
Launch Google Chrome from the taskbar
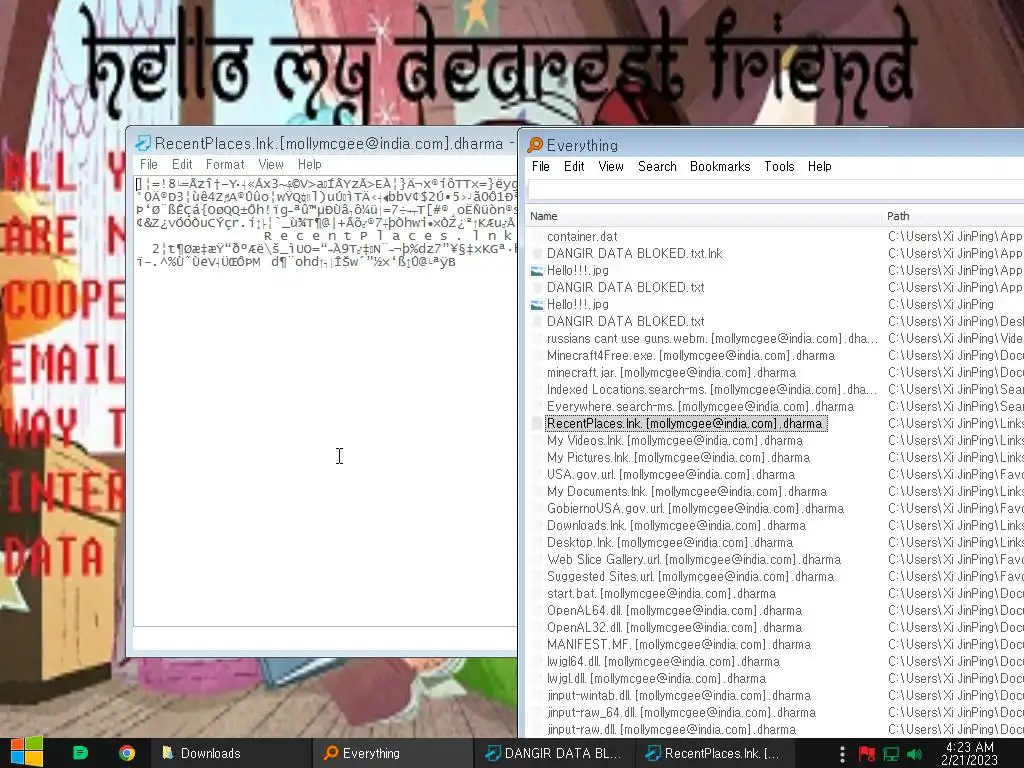click(127, 753)
